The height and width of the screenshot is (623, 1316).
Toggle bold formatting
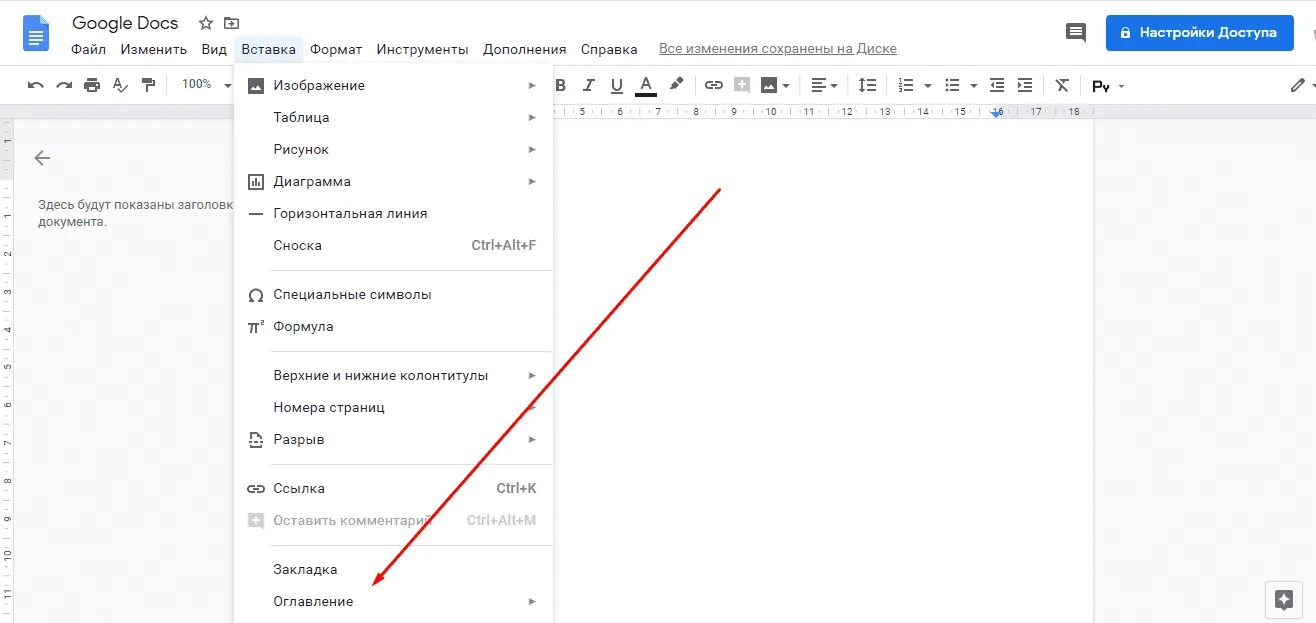561,85
